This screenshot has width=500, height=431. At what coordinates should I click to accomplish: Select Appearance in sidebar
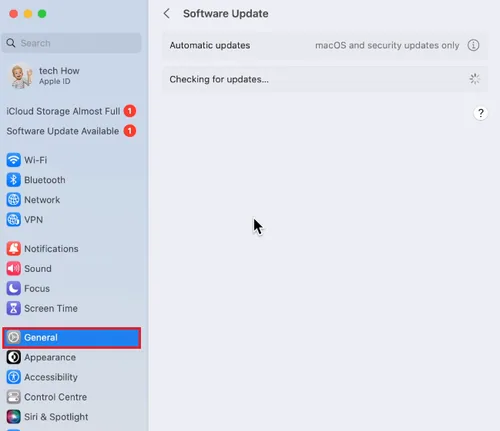[x=71, y=357]
